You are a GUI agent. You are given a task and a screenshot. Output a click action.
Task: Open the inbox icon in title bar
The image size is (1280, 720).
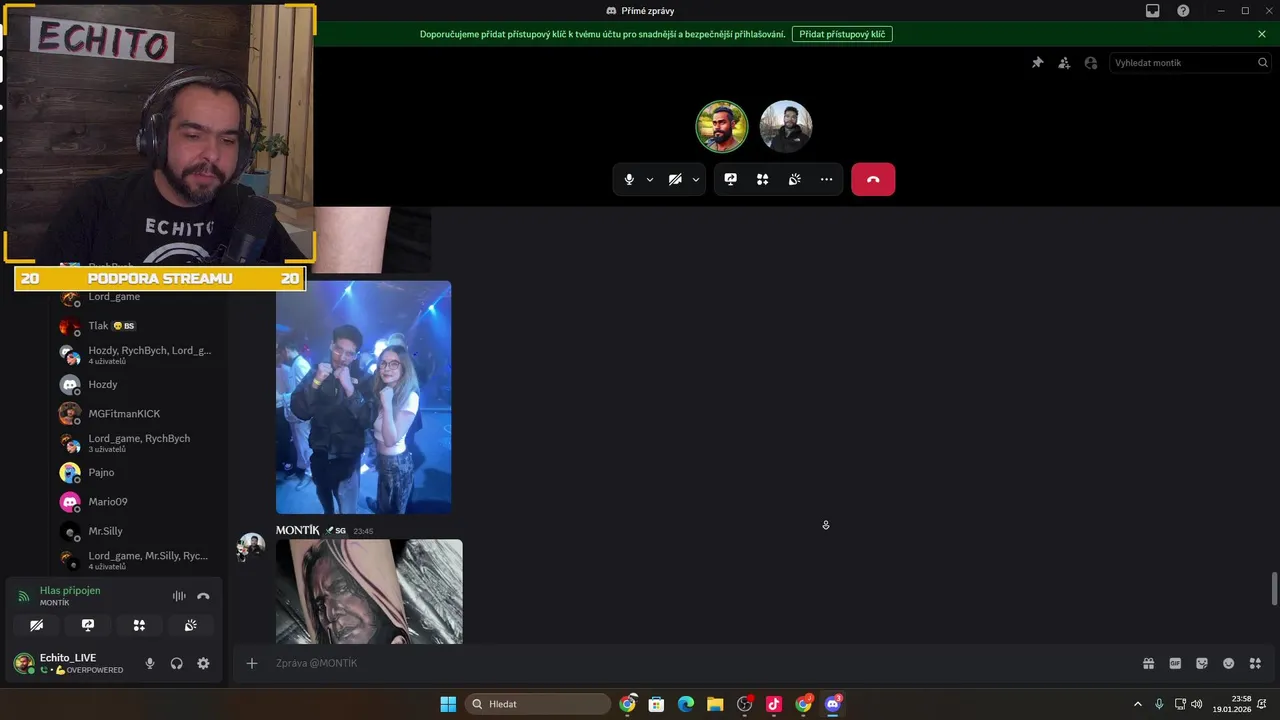[1153, 11]
